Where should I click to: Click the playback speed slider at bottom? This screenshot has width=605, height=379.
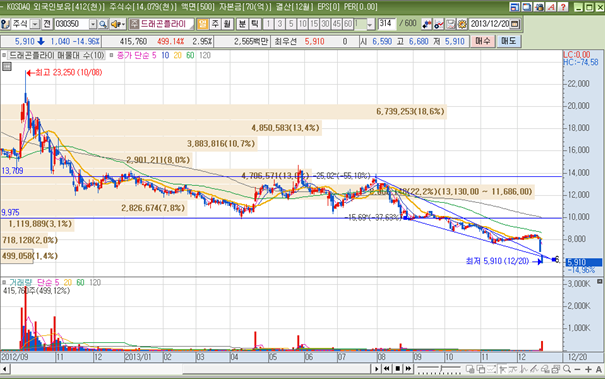coord(439,369)
